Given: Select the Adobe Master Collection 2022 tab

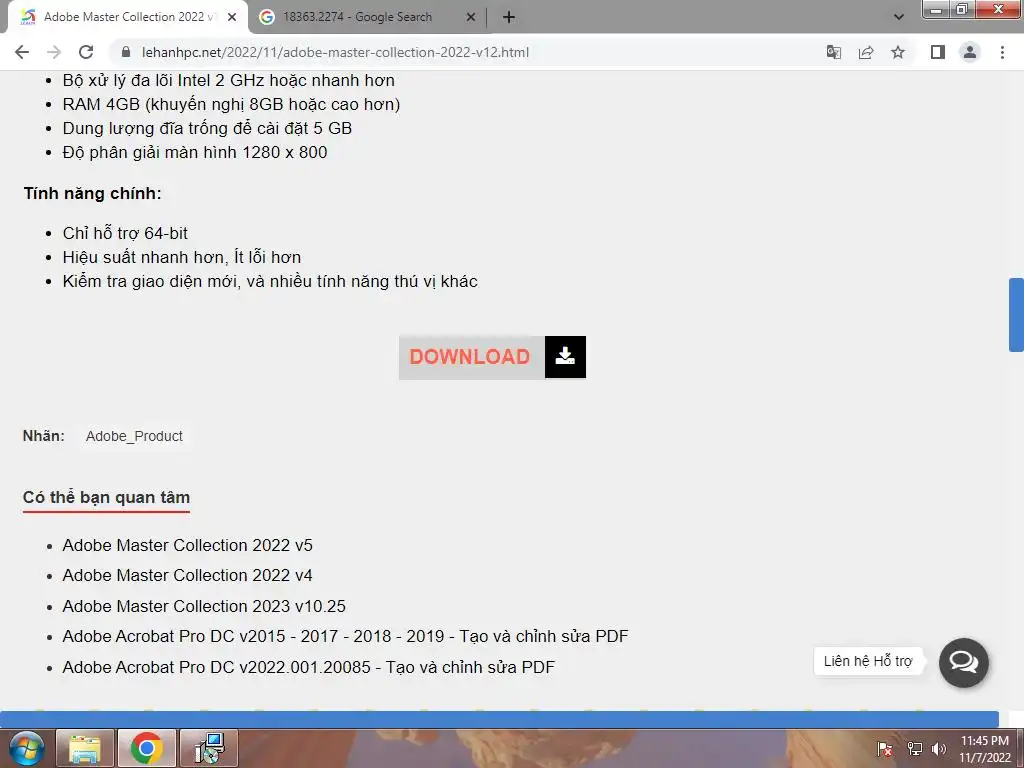Looking at the screenshot, I should tap(127, 17).
